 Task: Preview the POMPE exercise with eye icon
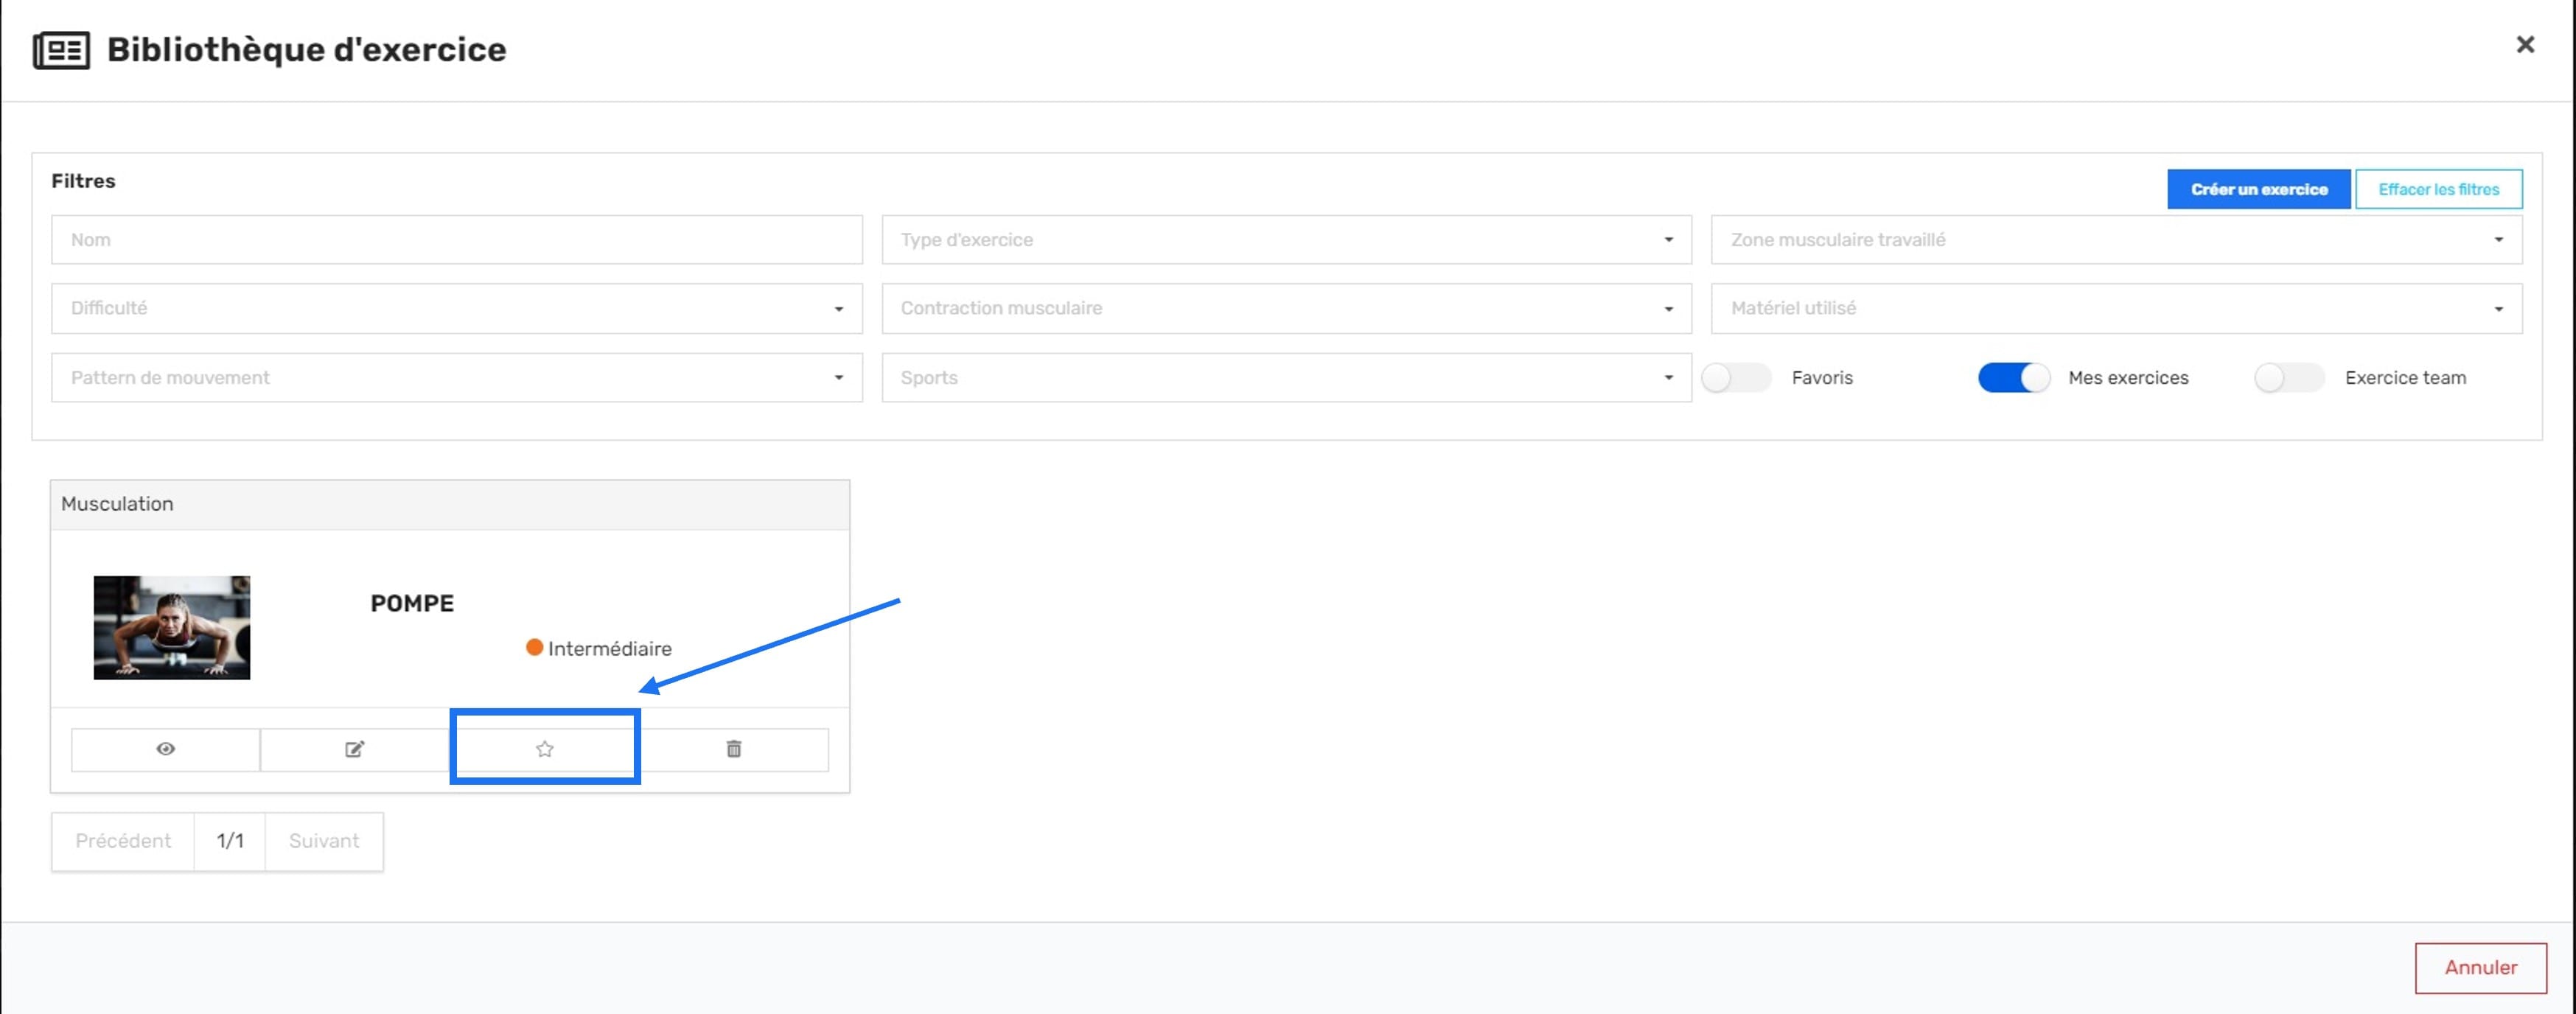(x=165, y=749)
